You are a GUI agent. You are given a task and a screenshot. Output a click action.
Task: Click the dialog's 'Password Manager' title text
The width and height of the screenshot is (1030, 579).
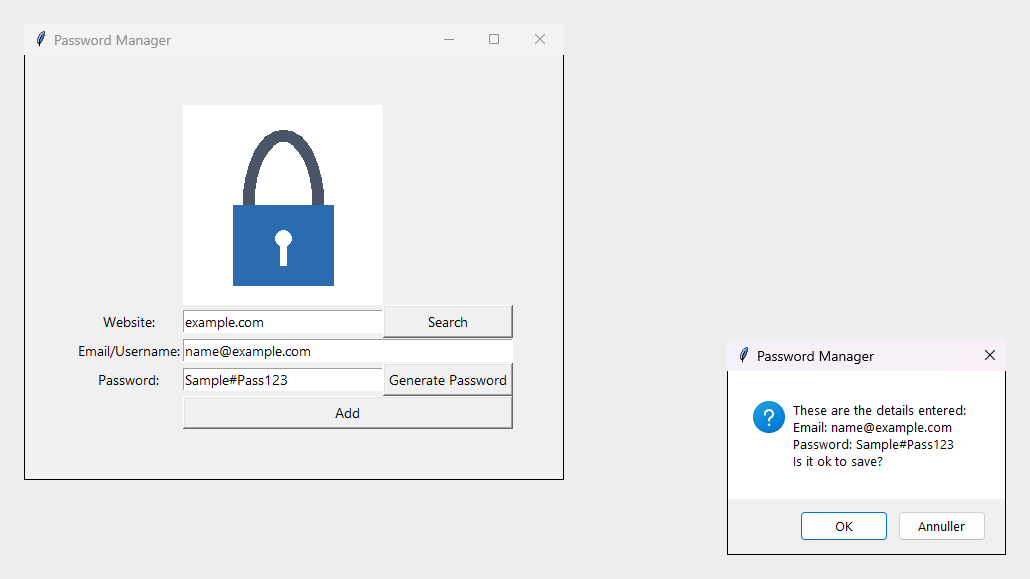(815, 356)
